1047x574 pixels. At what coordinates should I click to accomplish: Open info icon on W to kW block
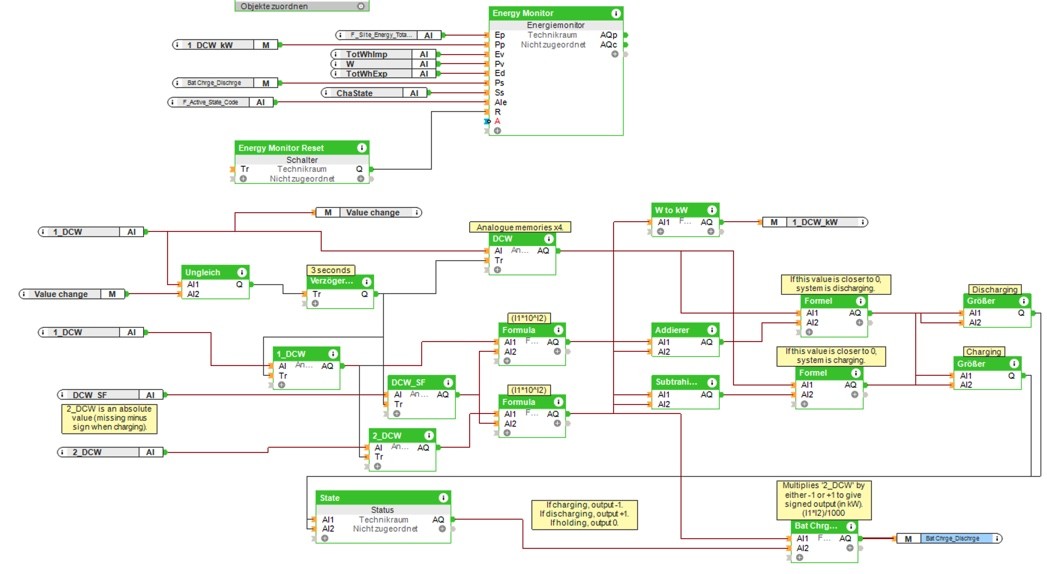(712, 210)
